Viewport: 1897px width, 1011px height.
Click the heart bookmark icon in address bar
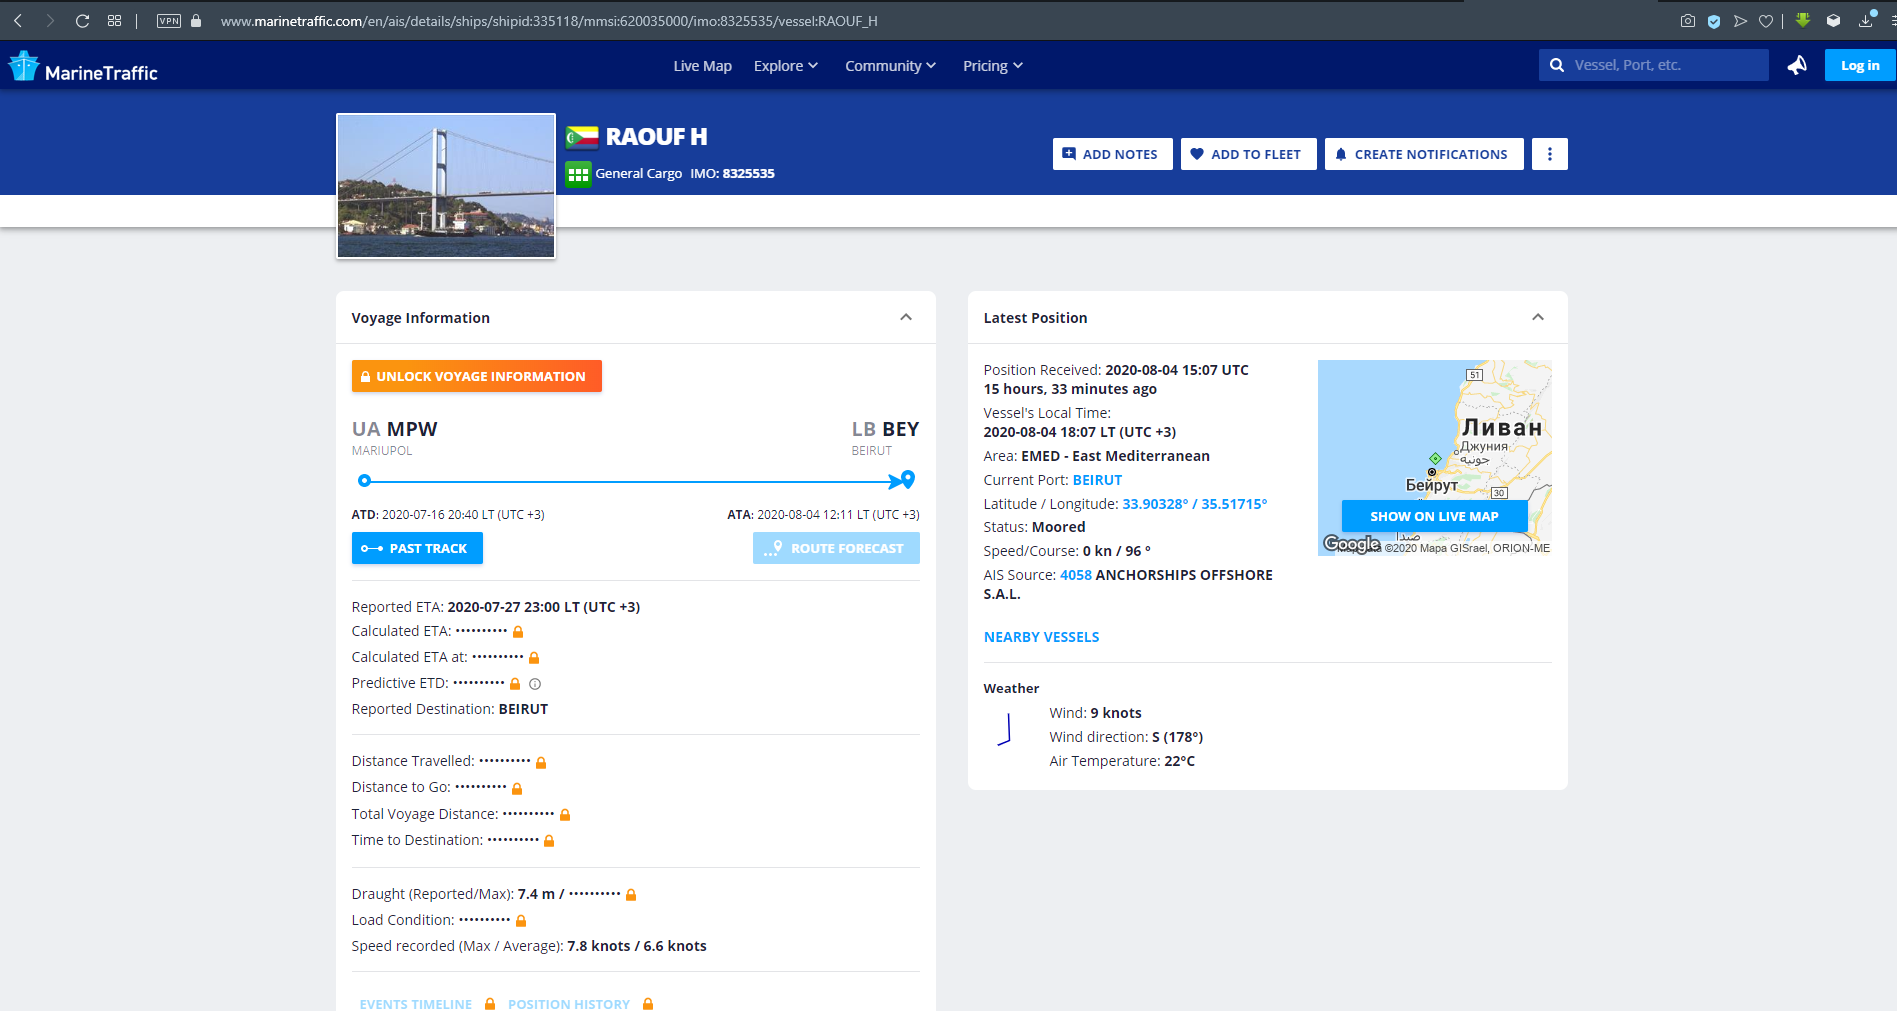click(1766, 21)
